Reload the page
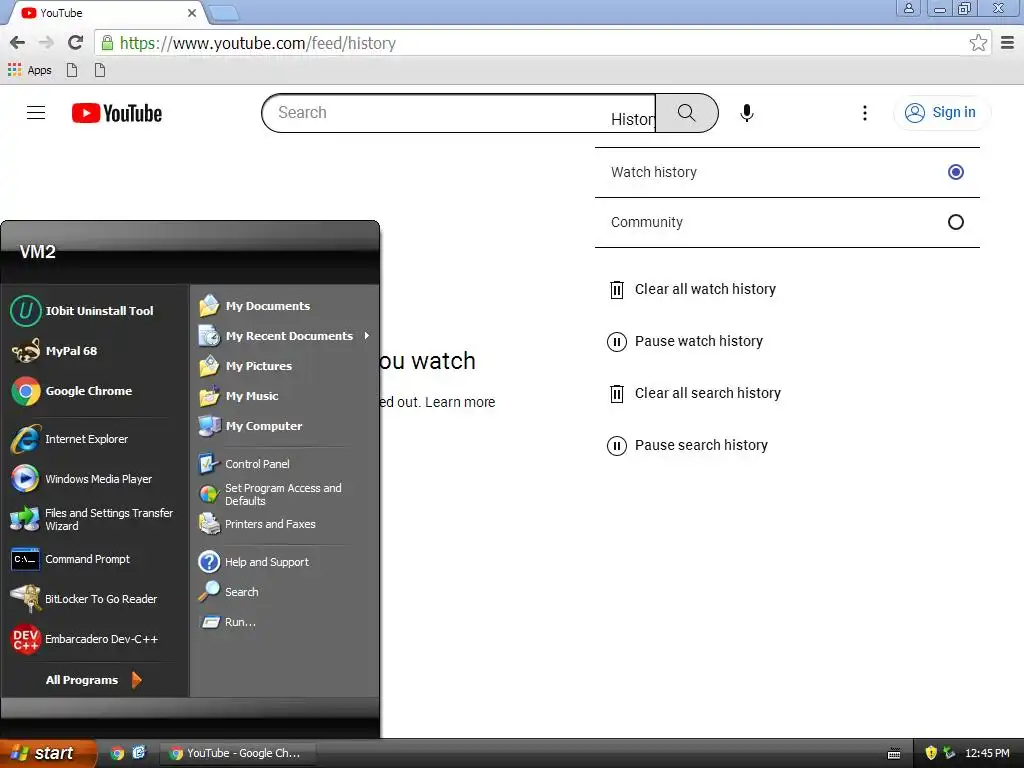The width and height of the screenshot is (1024, 768). point(75,43)
